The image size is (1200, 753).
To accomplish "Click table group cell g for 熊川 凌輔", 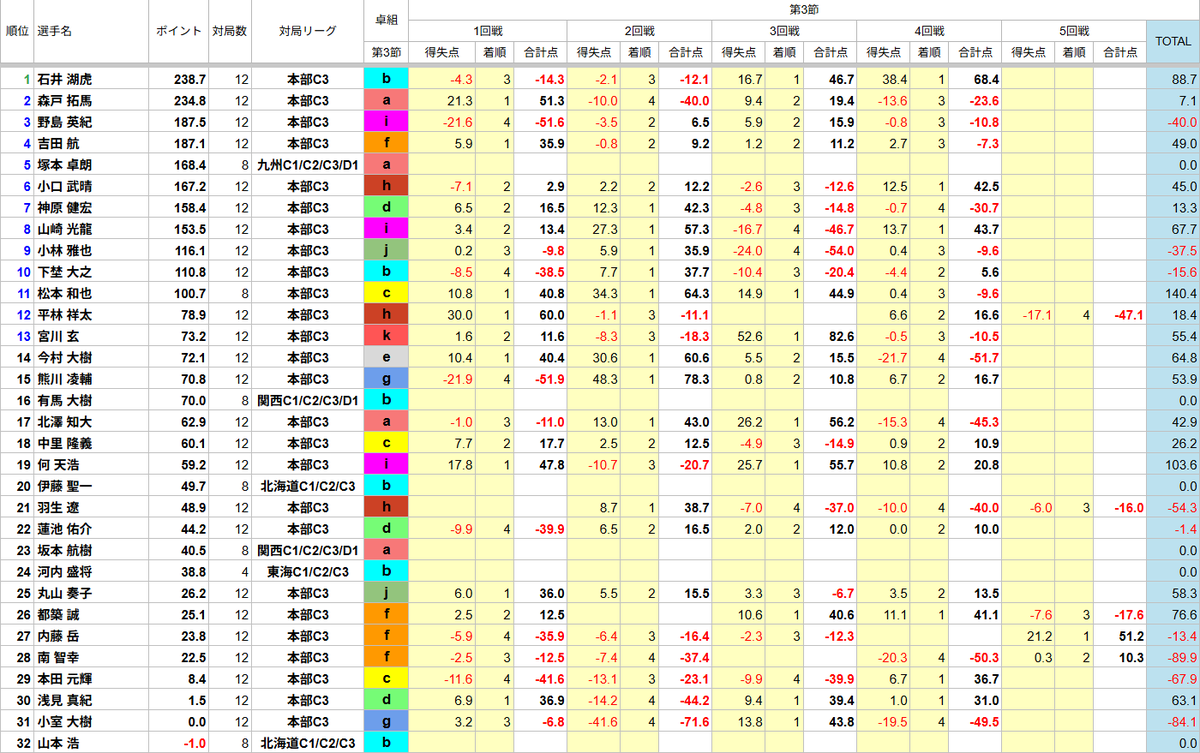I will point(386,379).
